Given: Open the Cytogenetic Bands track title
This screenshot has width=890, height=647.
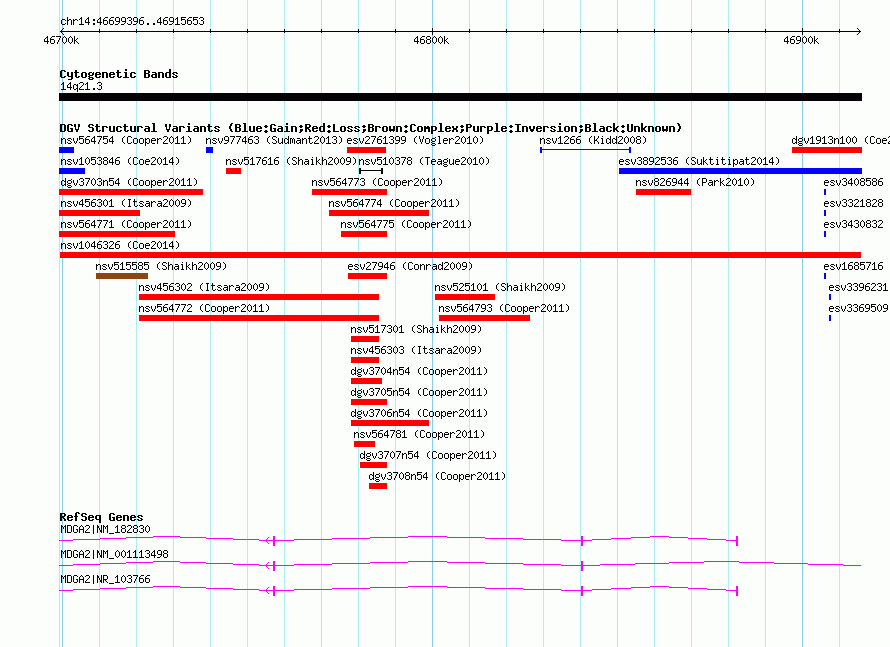Looking at the screenshot, I should click(x=119, y=74).
